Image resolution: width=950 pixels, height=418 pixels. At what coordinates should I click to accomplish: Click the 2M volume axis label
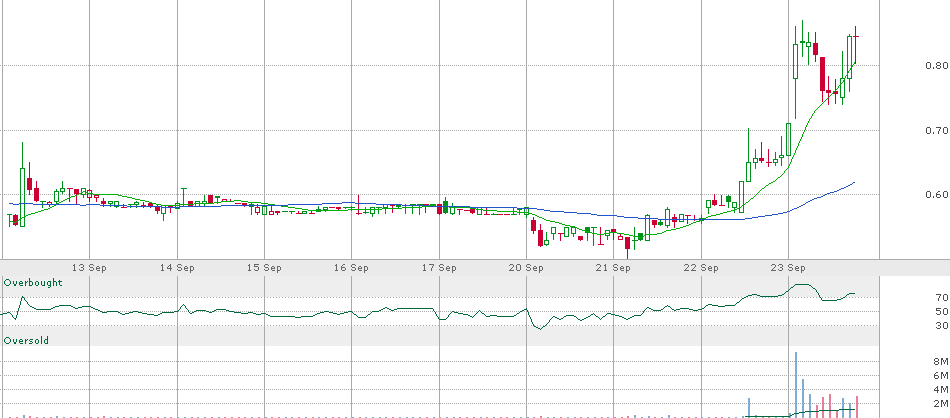click(940, 403)
